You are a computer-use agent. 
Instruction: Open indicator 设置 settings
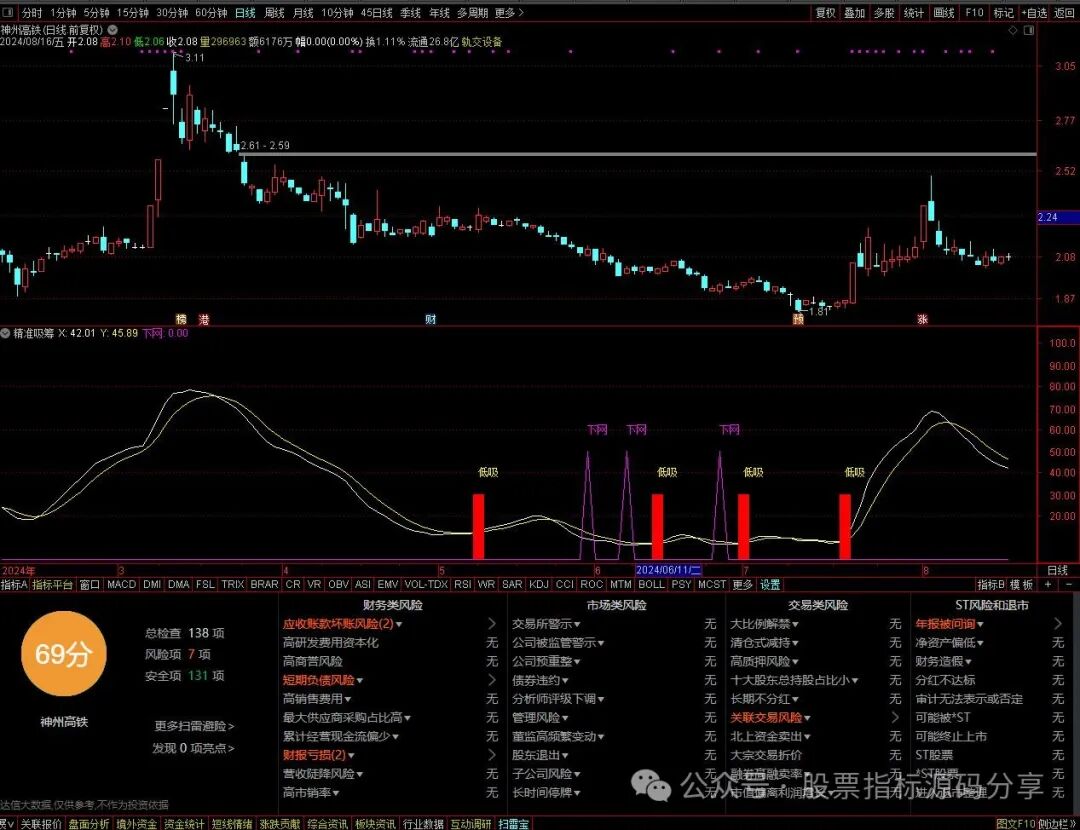tap(770, 584)
